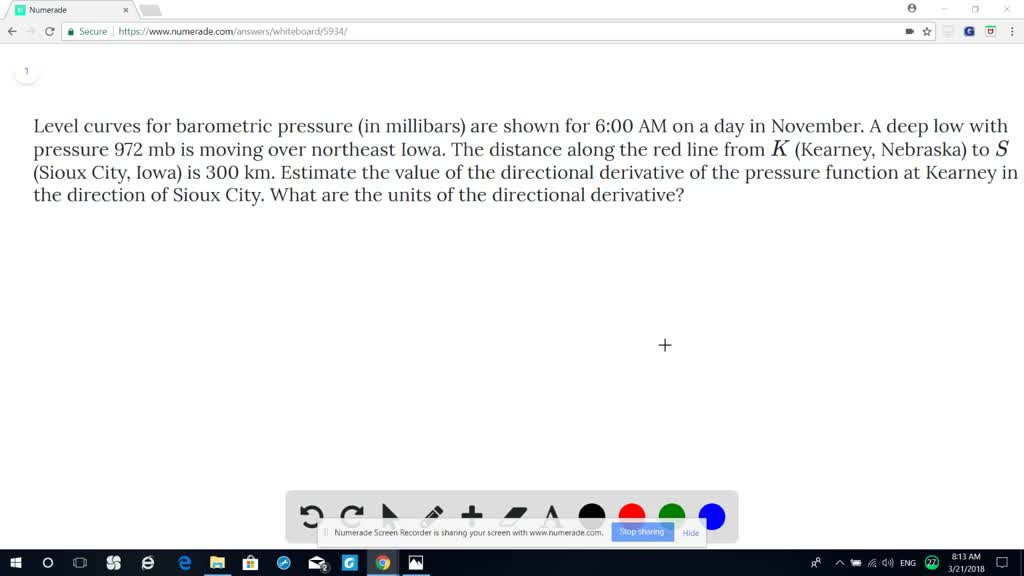Open People icon in system tray
The height and width of the screenshot is (576, 1024).
816,562
